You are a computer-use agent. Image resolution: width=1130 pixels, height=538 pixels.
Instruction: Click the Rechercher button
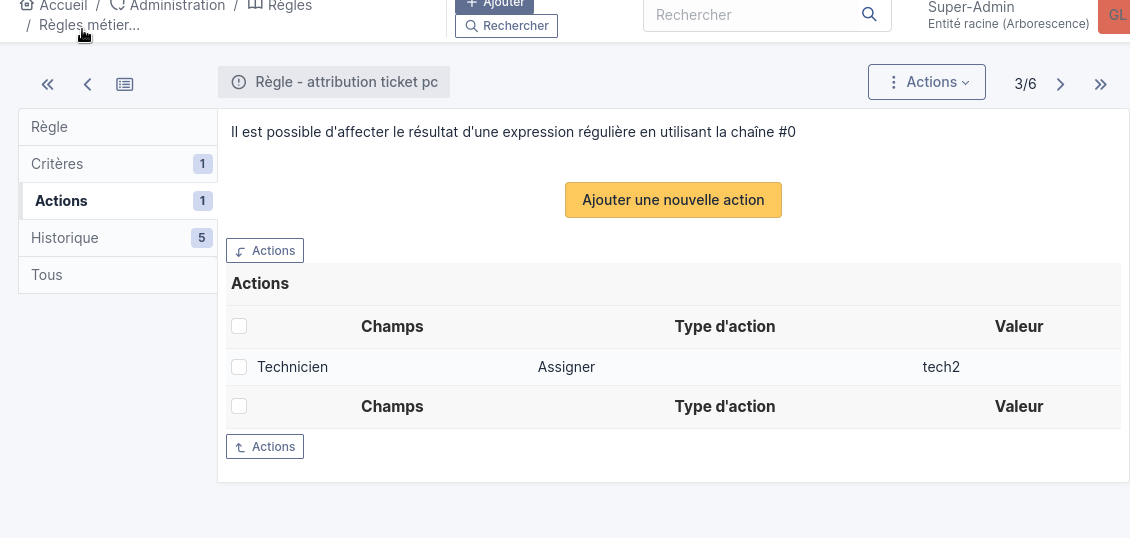[506, 26]
